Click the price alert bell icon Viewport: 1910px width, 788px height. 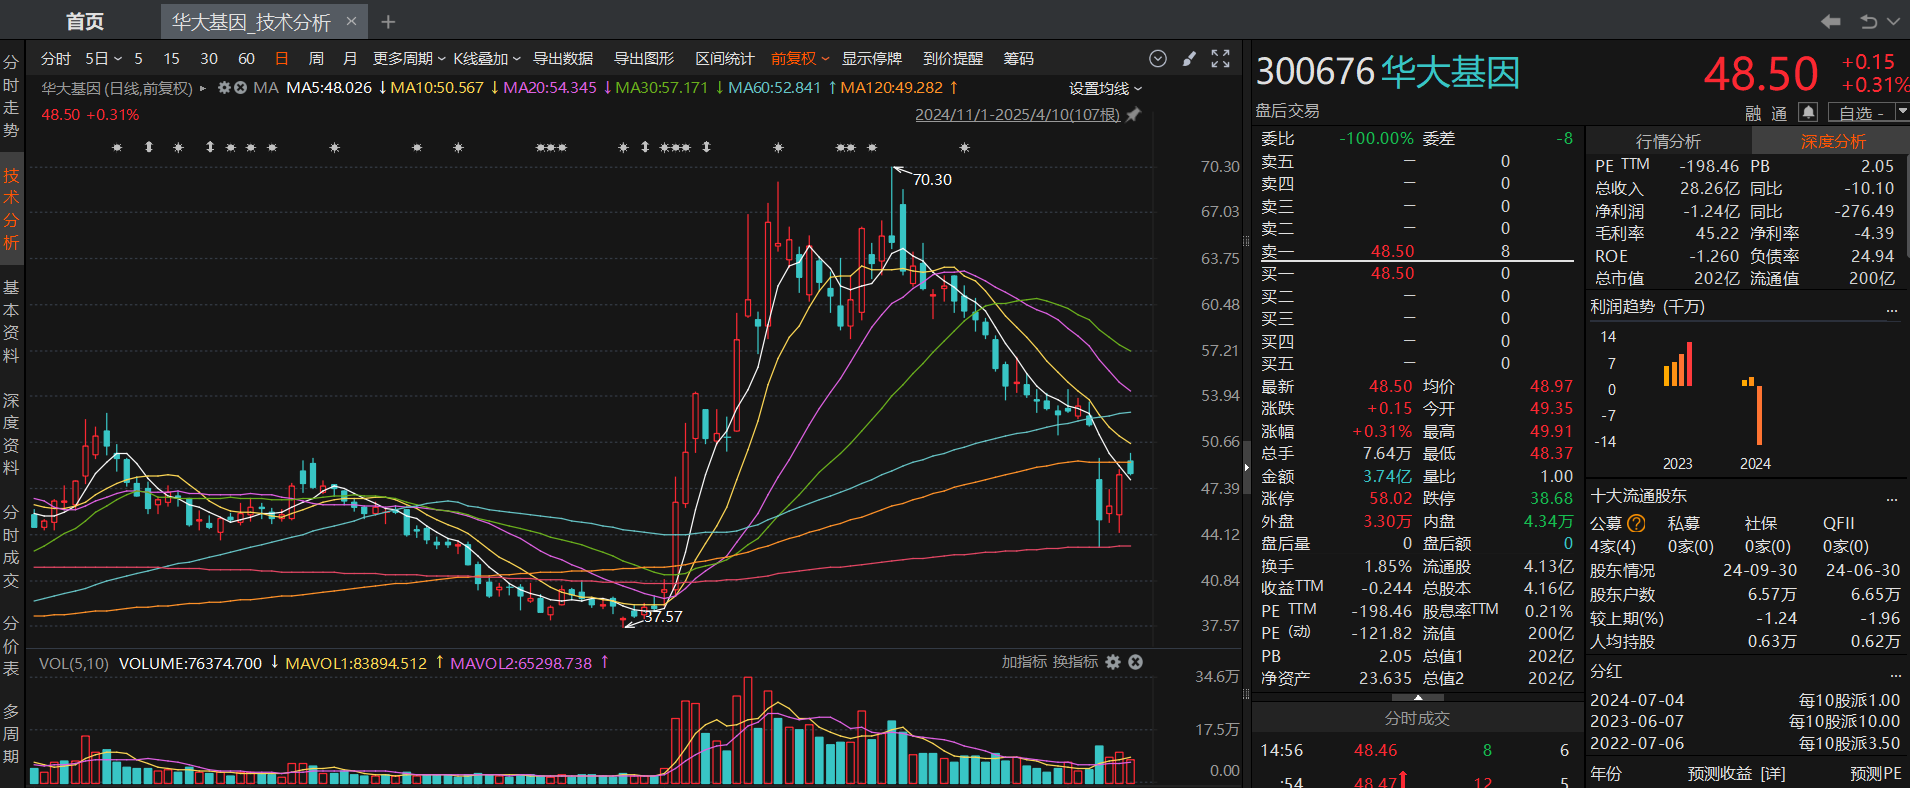(1807, 112)
